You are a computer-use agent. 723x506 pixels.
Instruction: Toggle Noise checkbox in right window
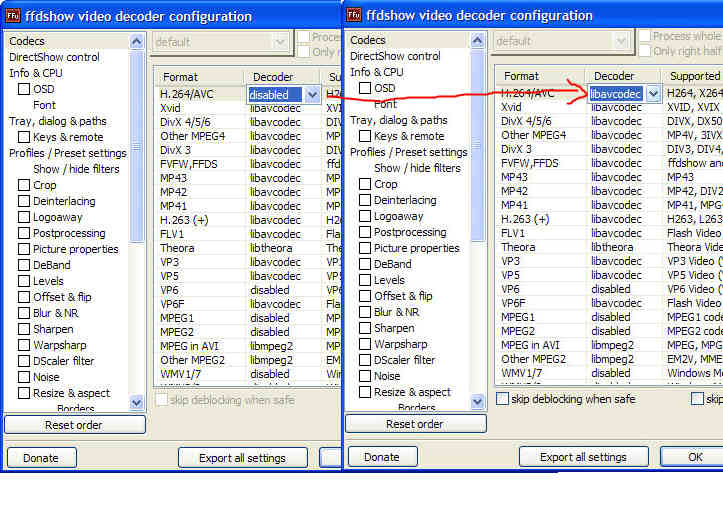[x=365, y=376]
